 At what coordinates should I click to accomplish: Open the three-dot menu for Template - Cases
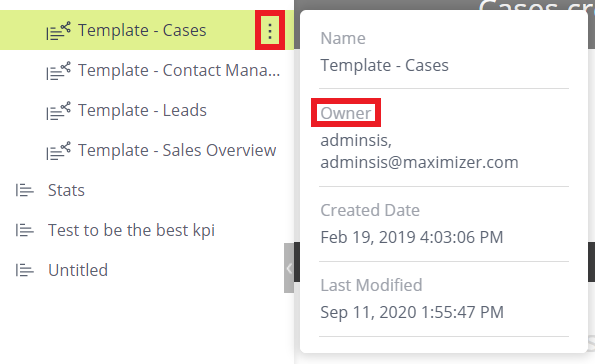click(270, 30)
